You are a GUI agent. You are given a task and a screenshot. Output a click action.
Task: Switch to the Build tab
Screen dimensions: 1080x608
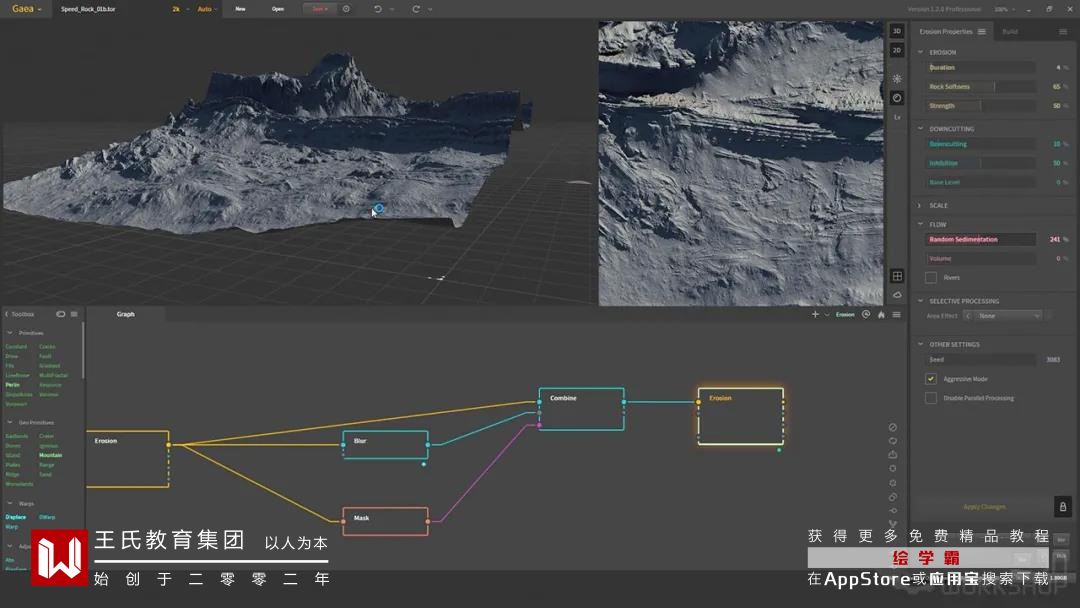[x=1010, y=32]
